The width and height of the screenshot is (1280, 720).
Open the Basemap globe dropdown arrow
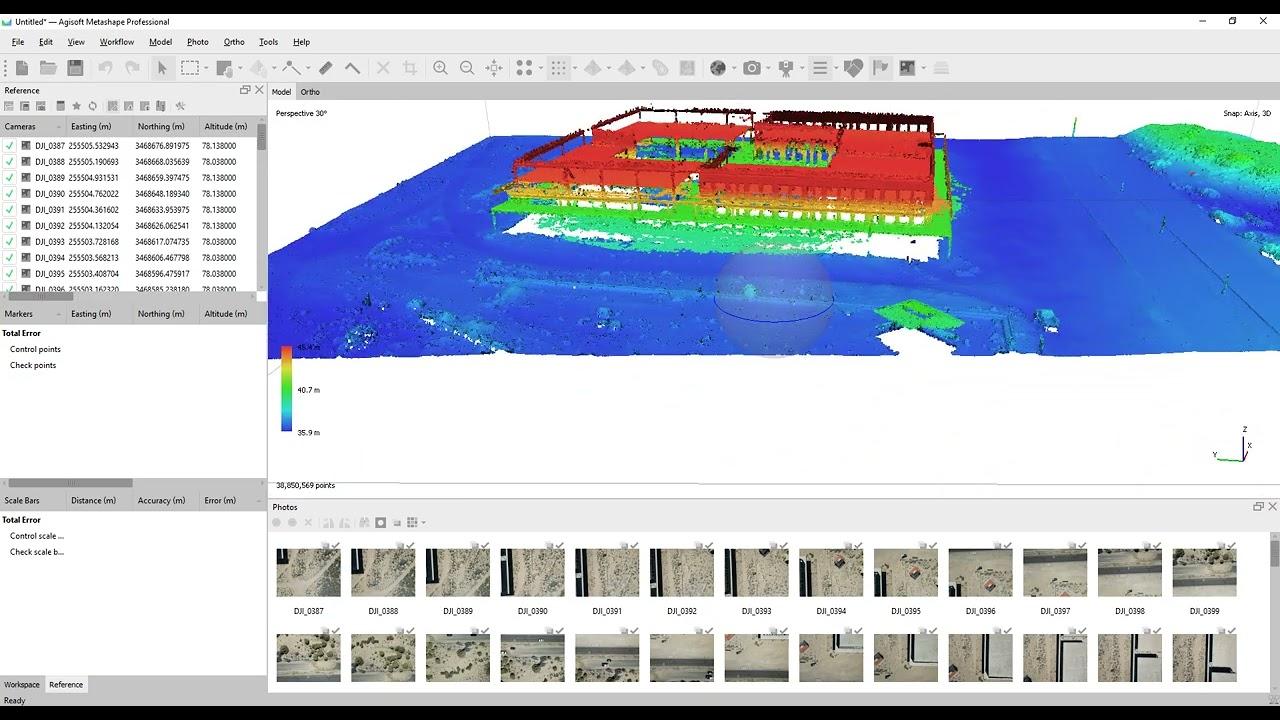click(733, 68)
